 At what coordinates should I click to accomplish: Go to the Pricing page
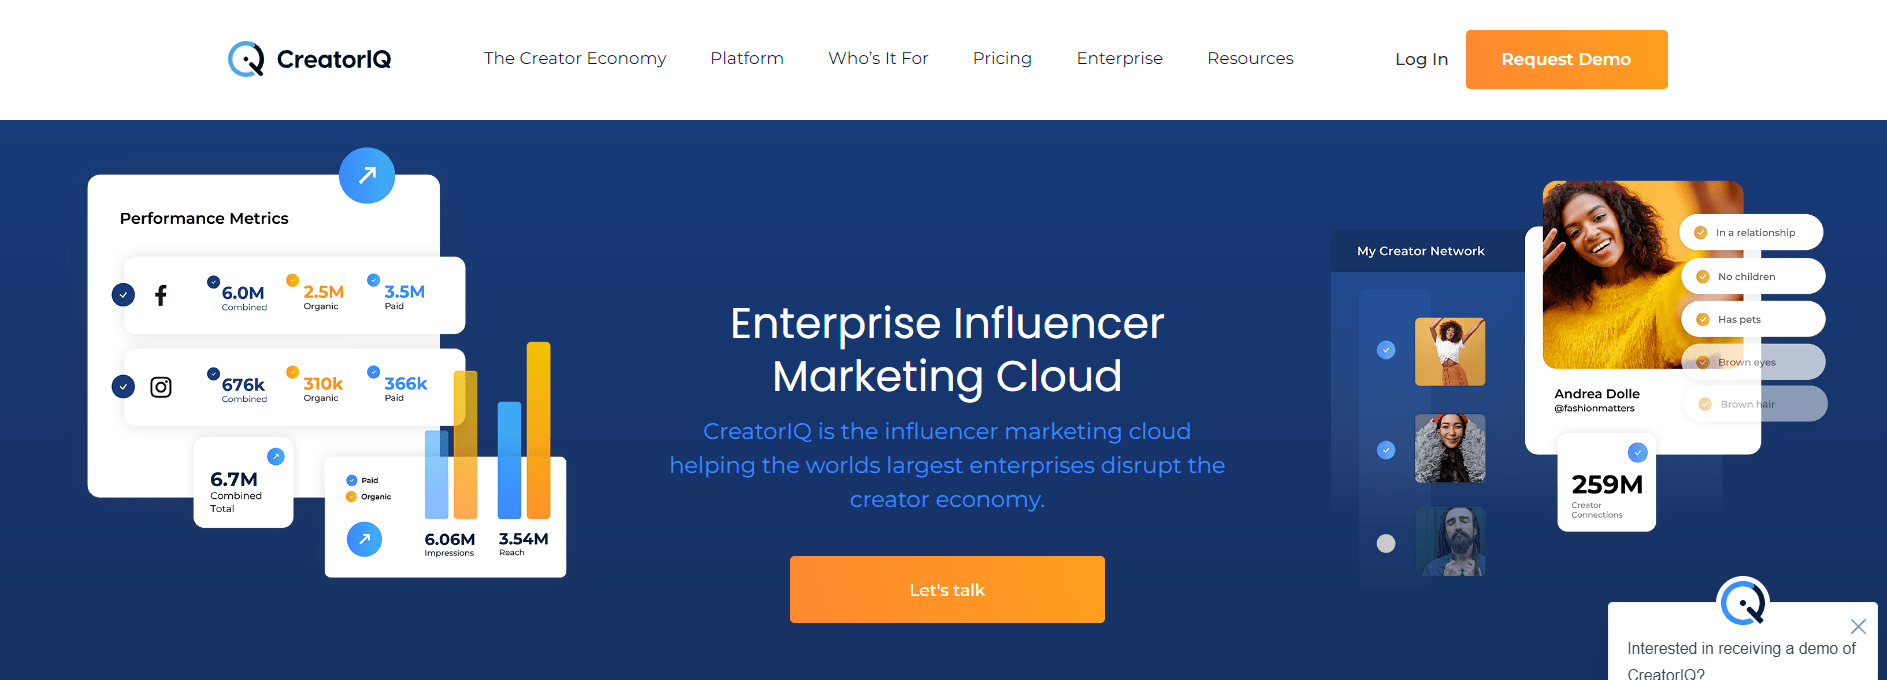1002,58
